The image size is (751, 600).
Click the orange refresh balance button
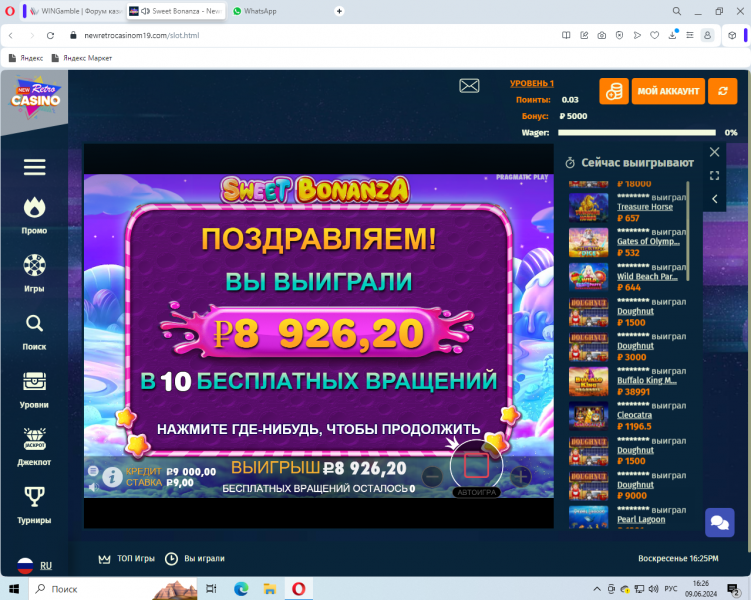[722, 91]
